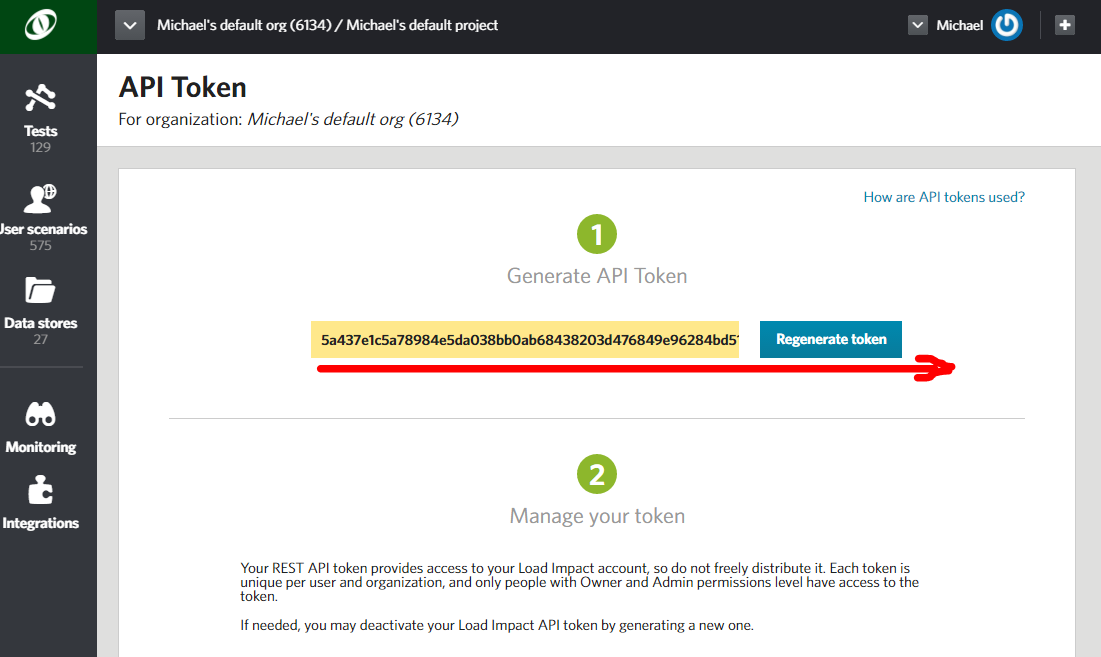Select the API token text field

(525, 340)
